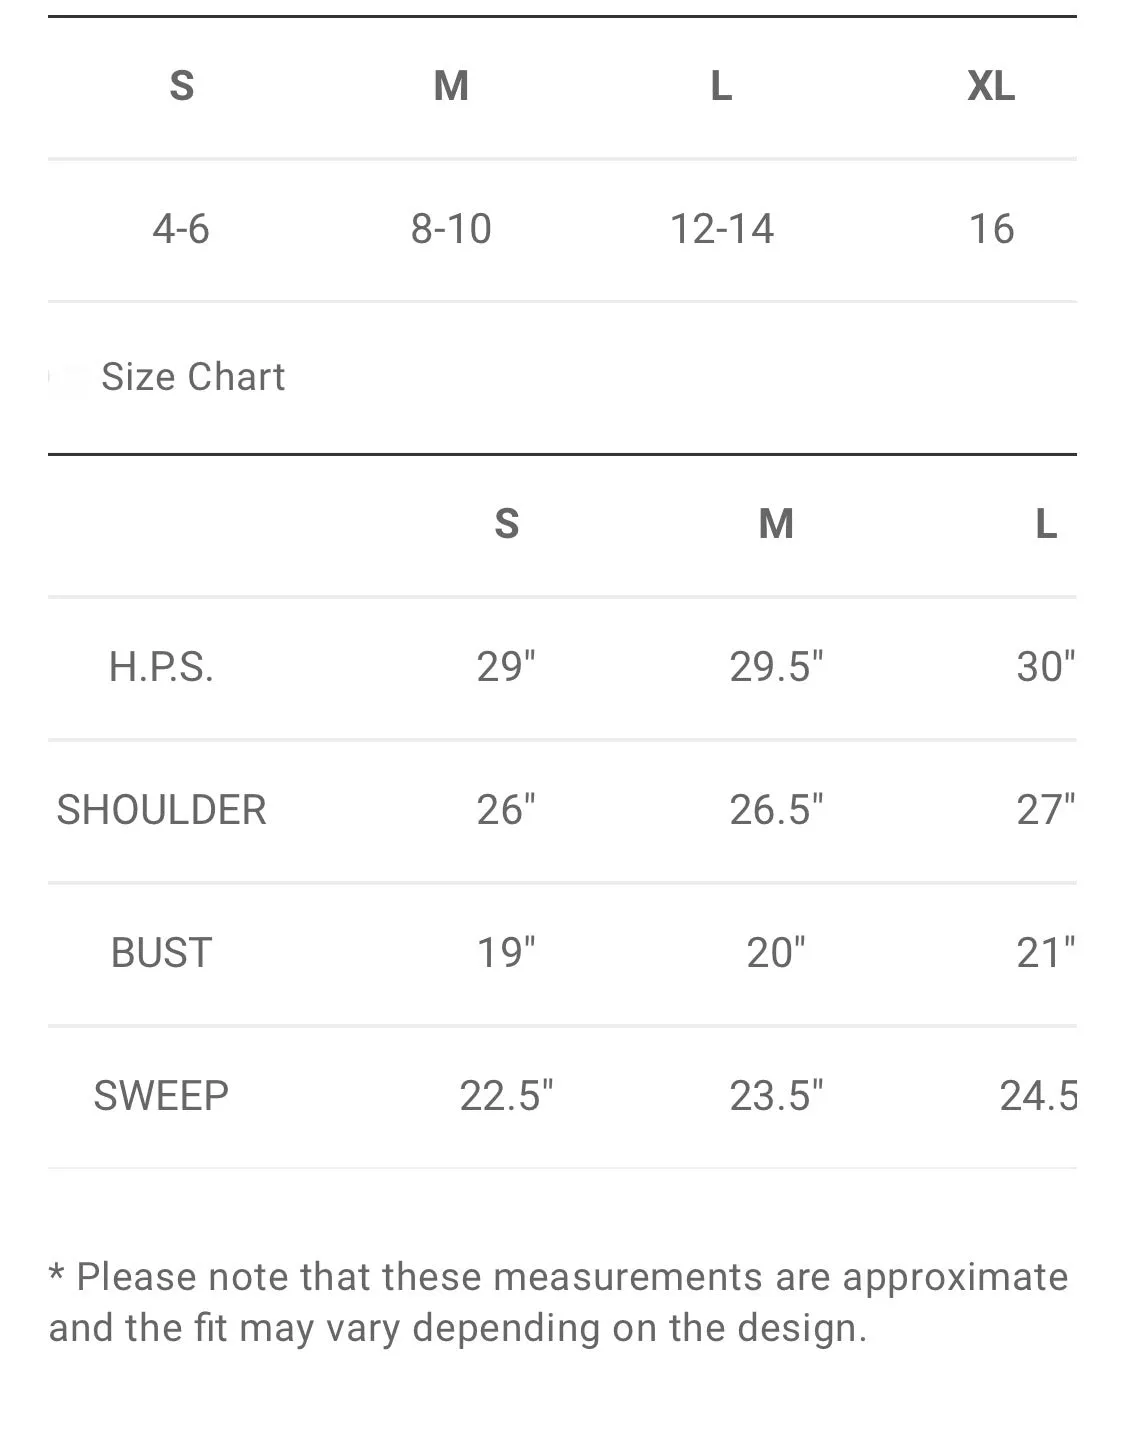Click the 4-6 size range cell
This screenshot has height=1437, width=1125.
click(181, 229)
